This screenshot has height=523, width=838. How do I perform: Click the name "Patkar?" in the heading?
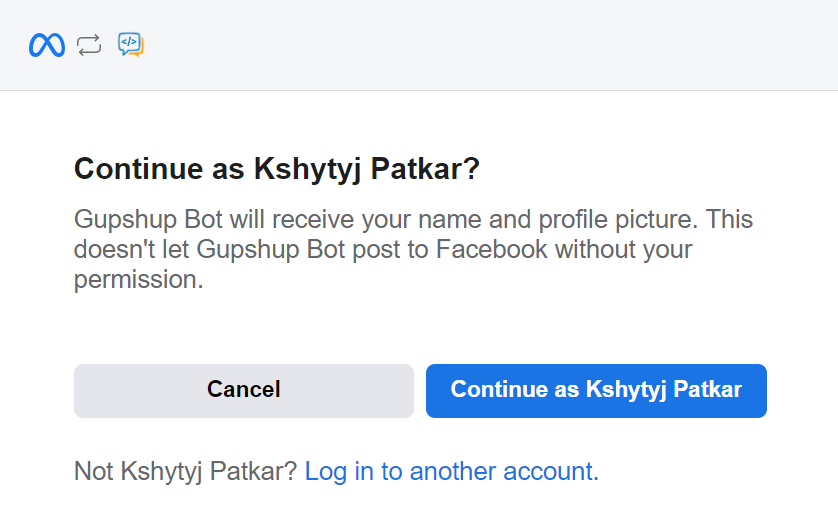tap(425, 169)
